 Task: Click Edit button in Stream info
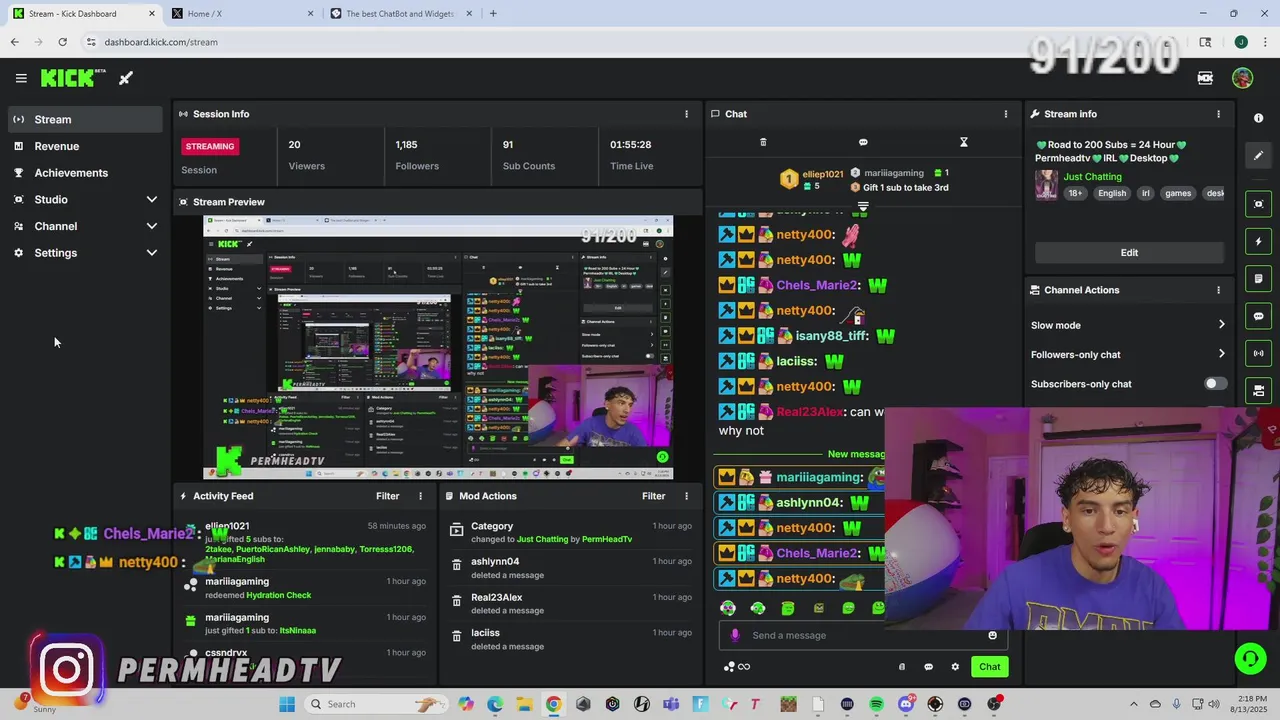[x=1129, y=253]
